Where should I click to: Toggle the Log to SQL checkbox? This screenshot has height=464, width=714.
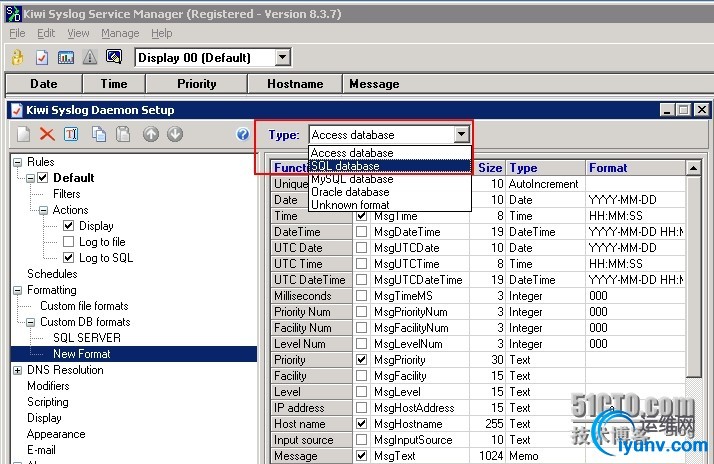click(x=69, y=257)
